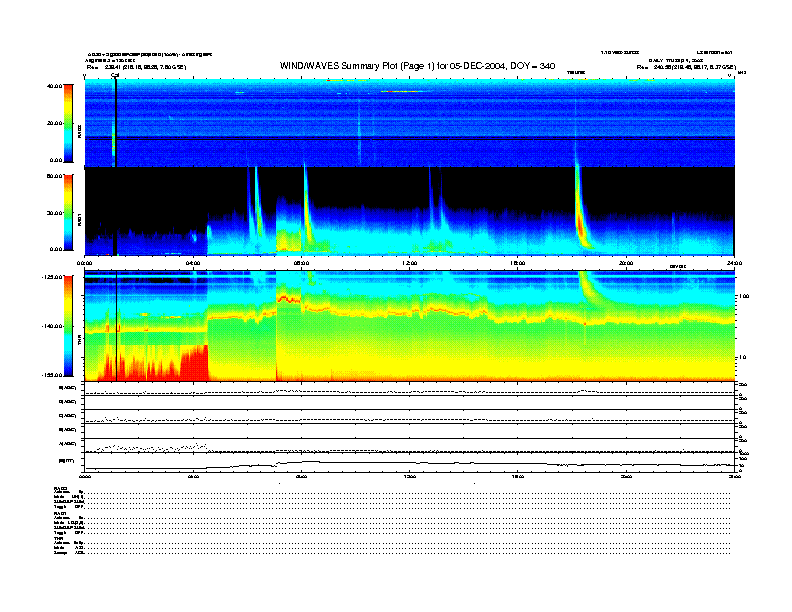Select the 16:00 time axis label
Viewport: 792px width, 612px height.
(518, 263)
